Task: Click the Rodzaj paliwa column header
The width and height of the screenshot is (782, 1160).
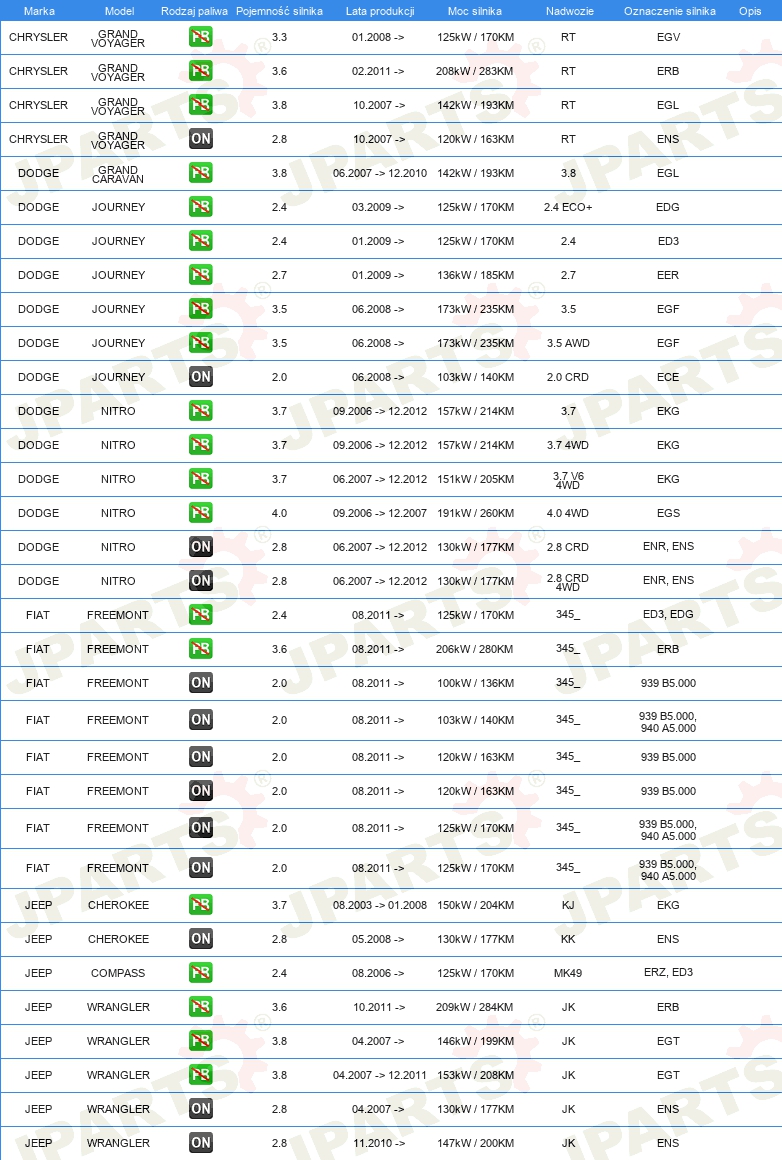Action: click(194, 11)
